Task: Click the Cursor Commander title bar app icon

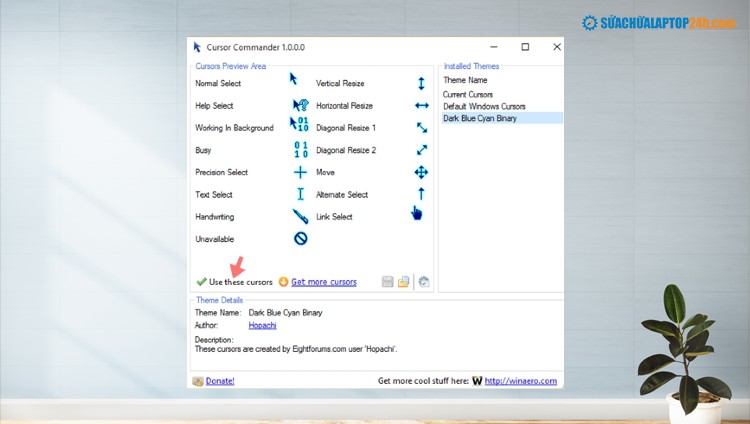Action: point(197,47)
